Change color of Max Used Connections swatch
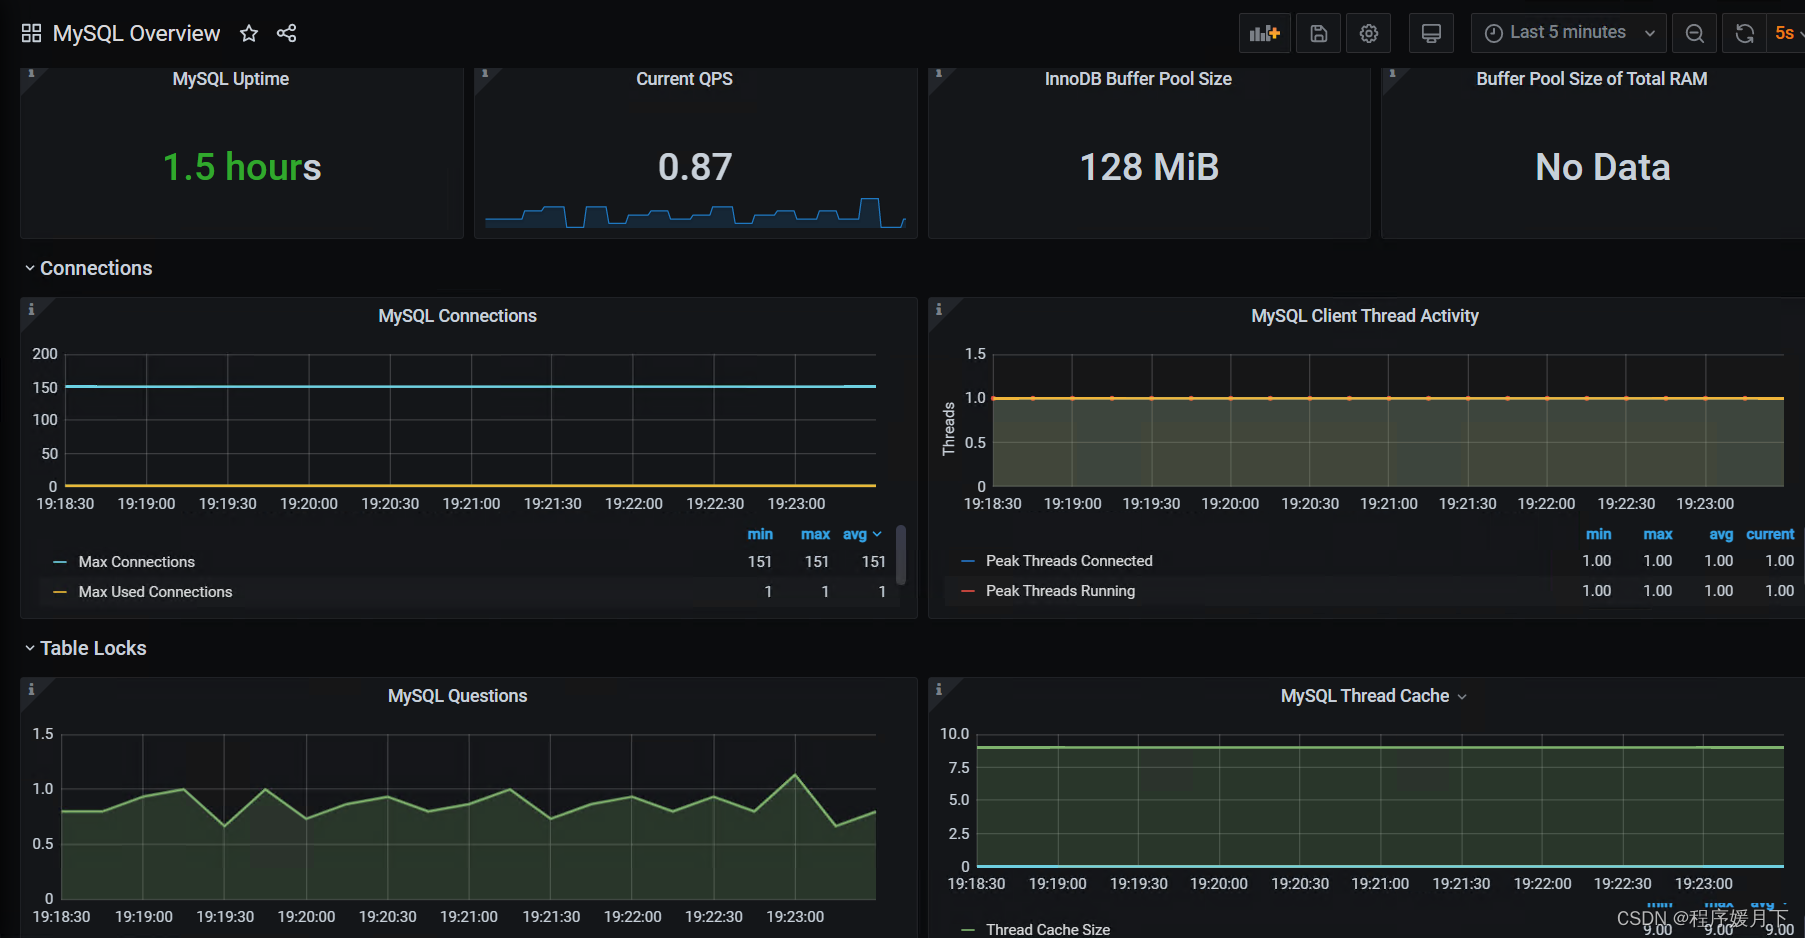 click(60, 592)
